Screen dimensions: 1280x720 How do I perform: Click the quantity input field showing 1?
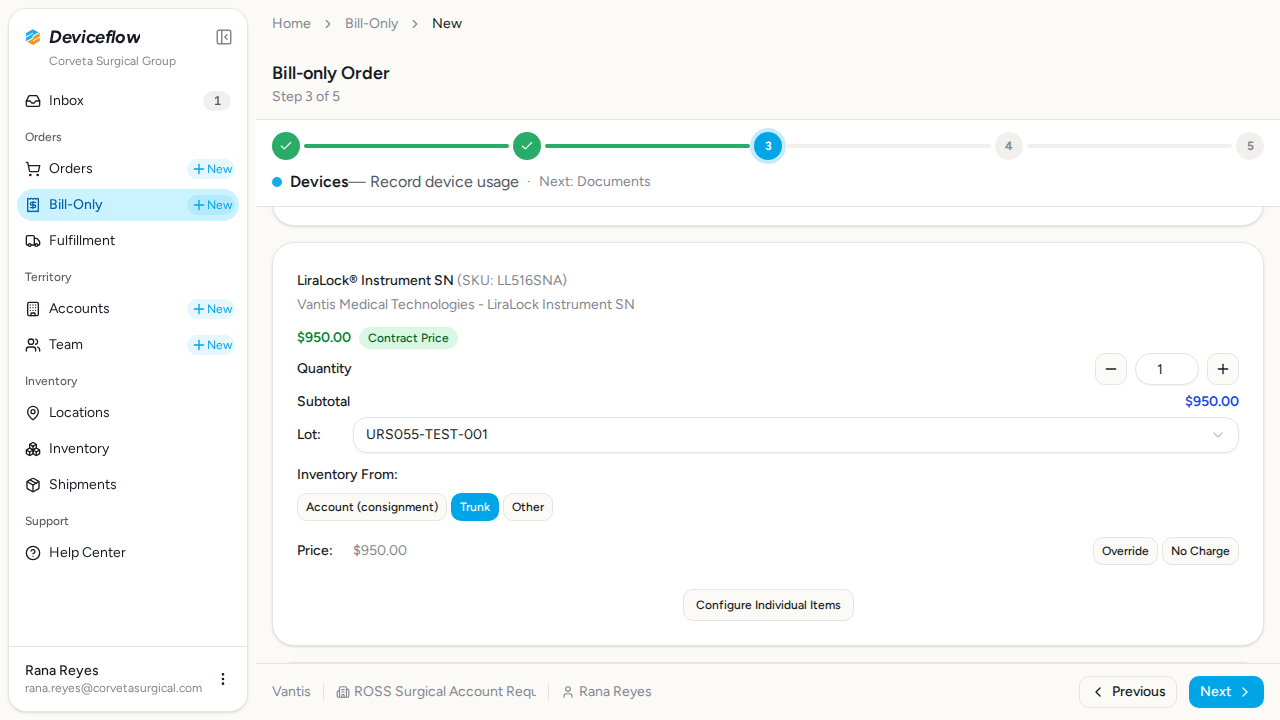[x=1167, y=369]
